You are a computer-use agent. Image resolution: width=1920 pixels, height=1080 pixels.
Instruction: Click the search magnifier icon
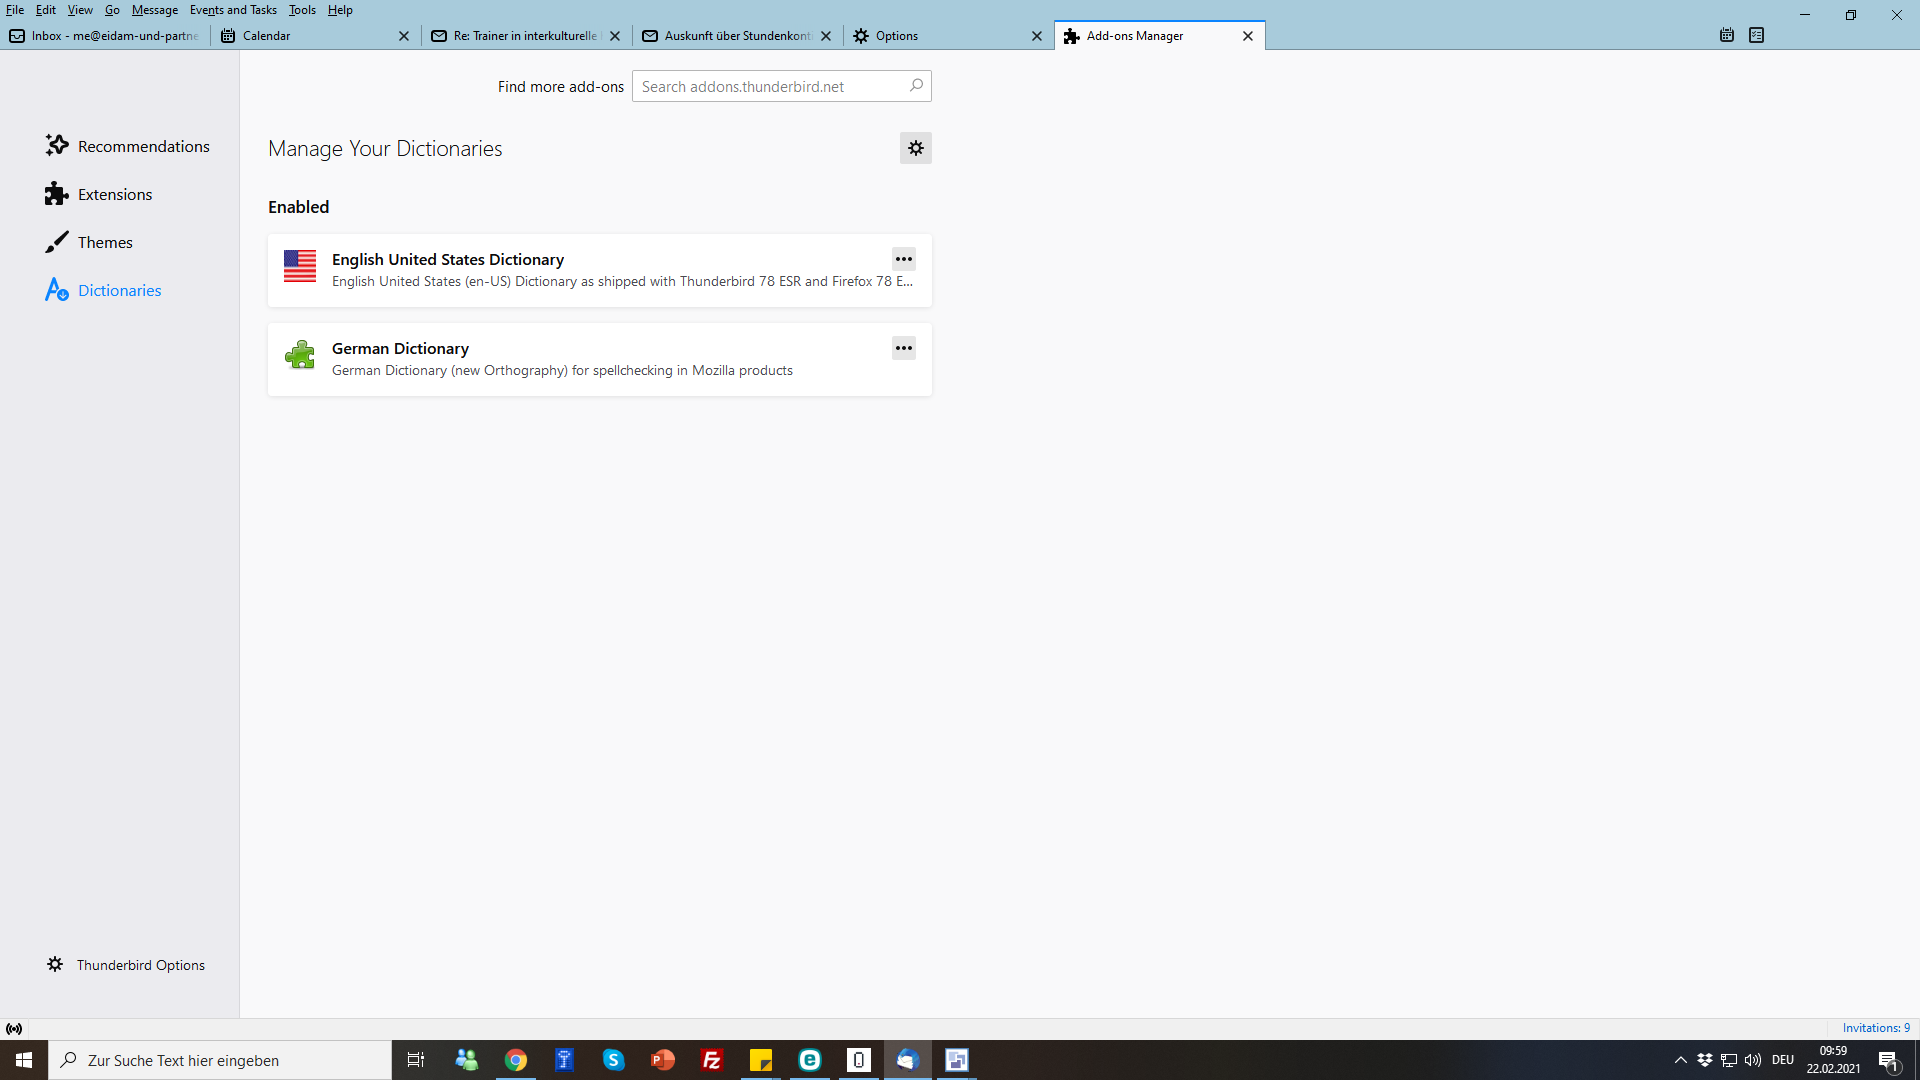[916, 86]
